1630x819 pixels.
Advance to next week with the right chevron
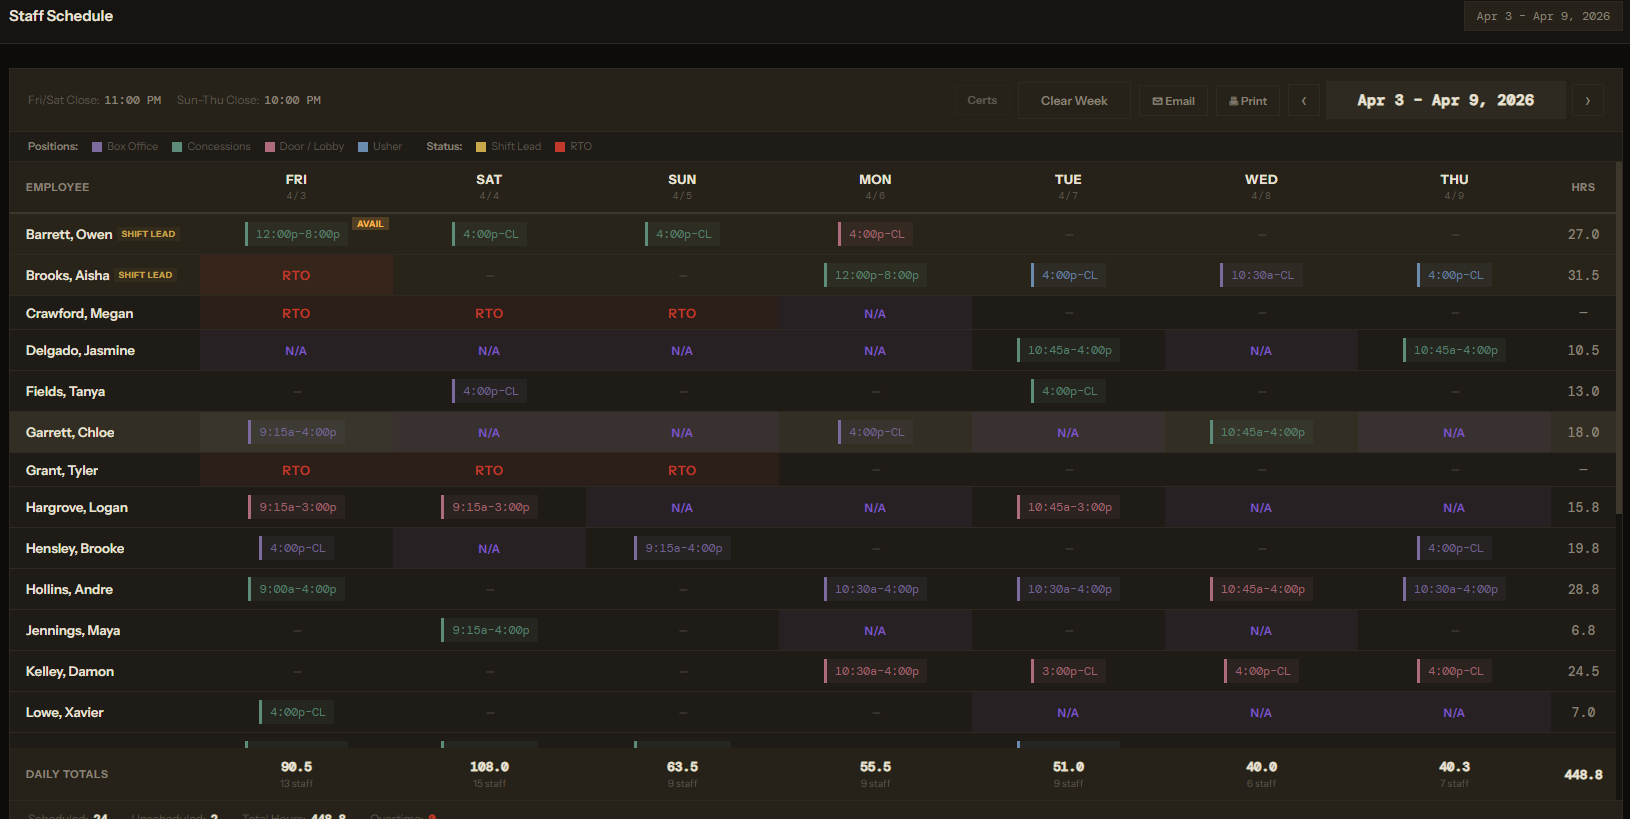click(1588, 101)
